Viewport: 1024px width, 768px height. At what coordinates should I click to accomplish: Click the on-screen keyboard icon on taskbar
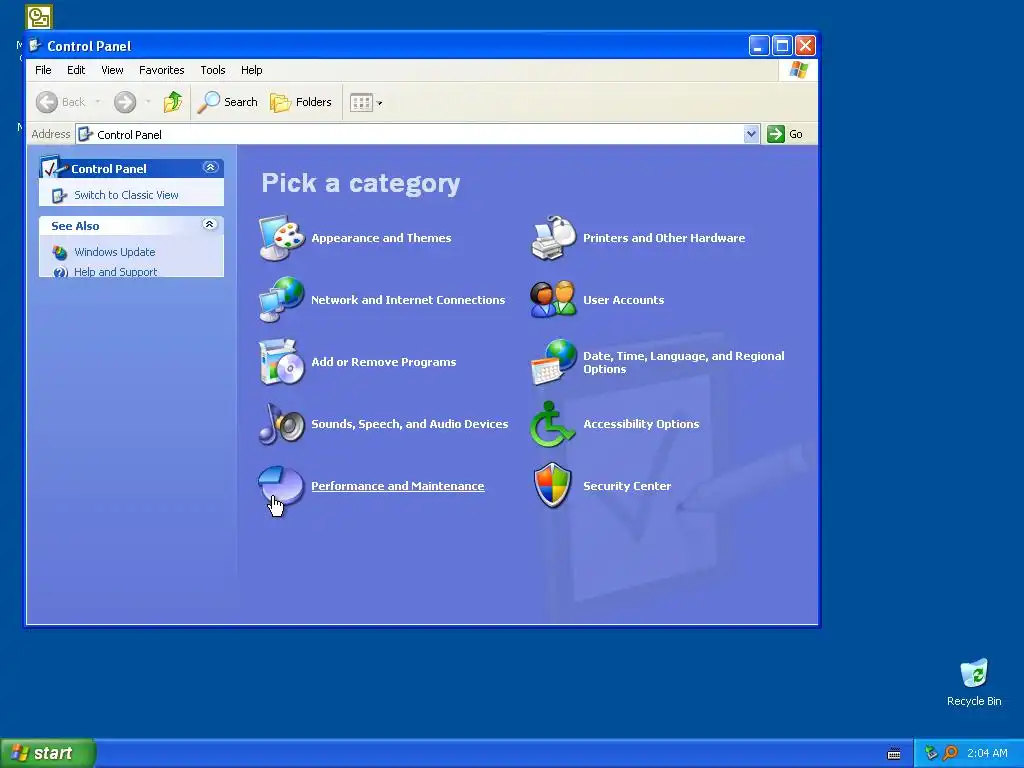894,754
